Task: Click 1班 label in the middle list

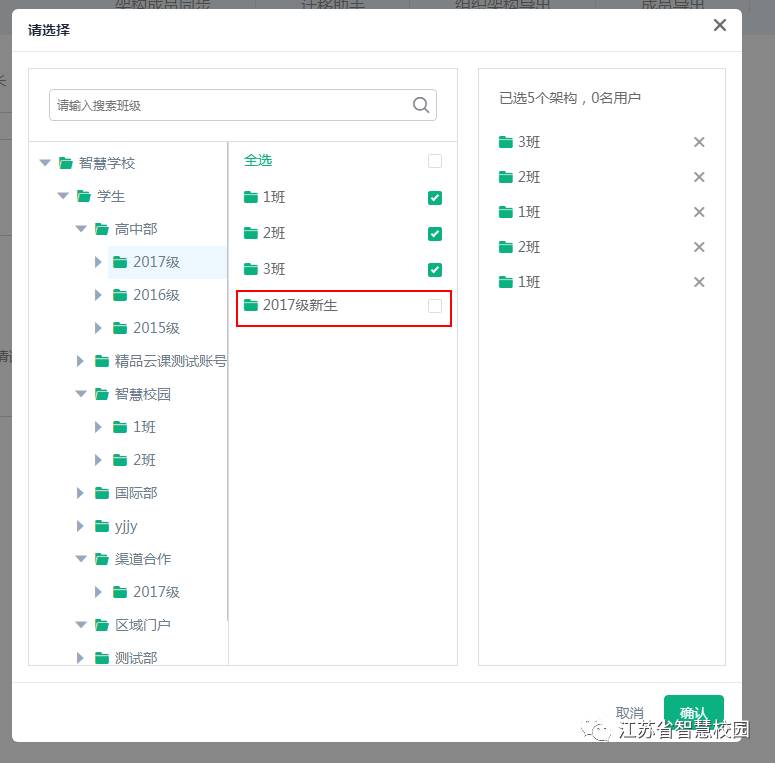Action: point(274,197)
